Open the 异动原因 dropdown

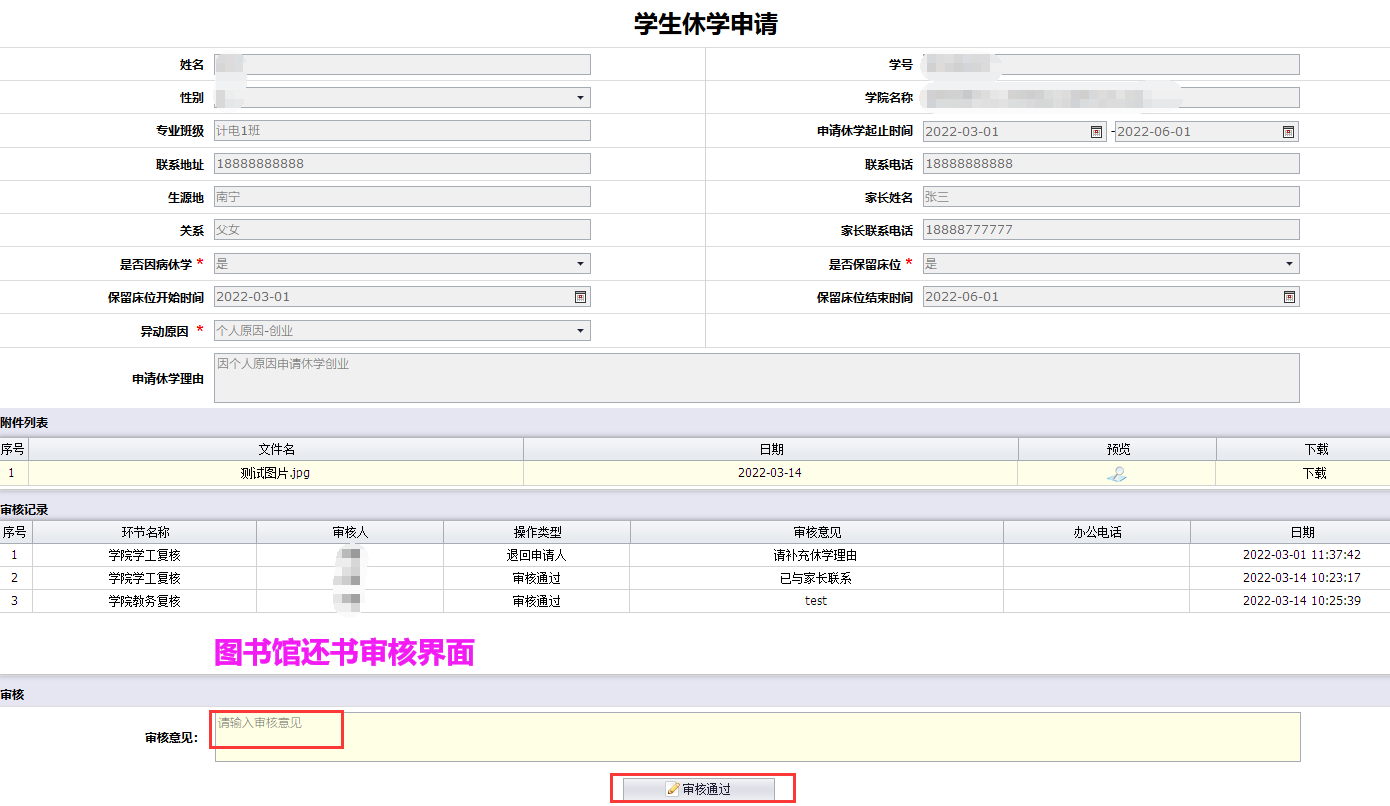[580, 331]
